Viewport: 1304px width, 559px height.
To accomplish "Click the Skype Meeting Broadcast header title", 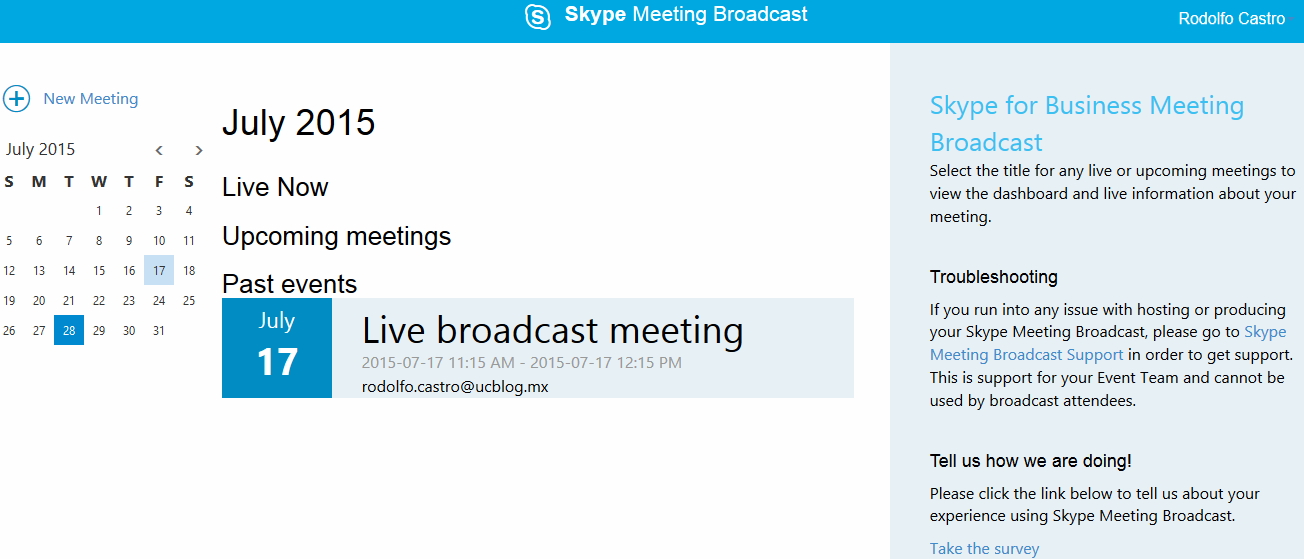I will 686,15.
